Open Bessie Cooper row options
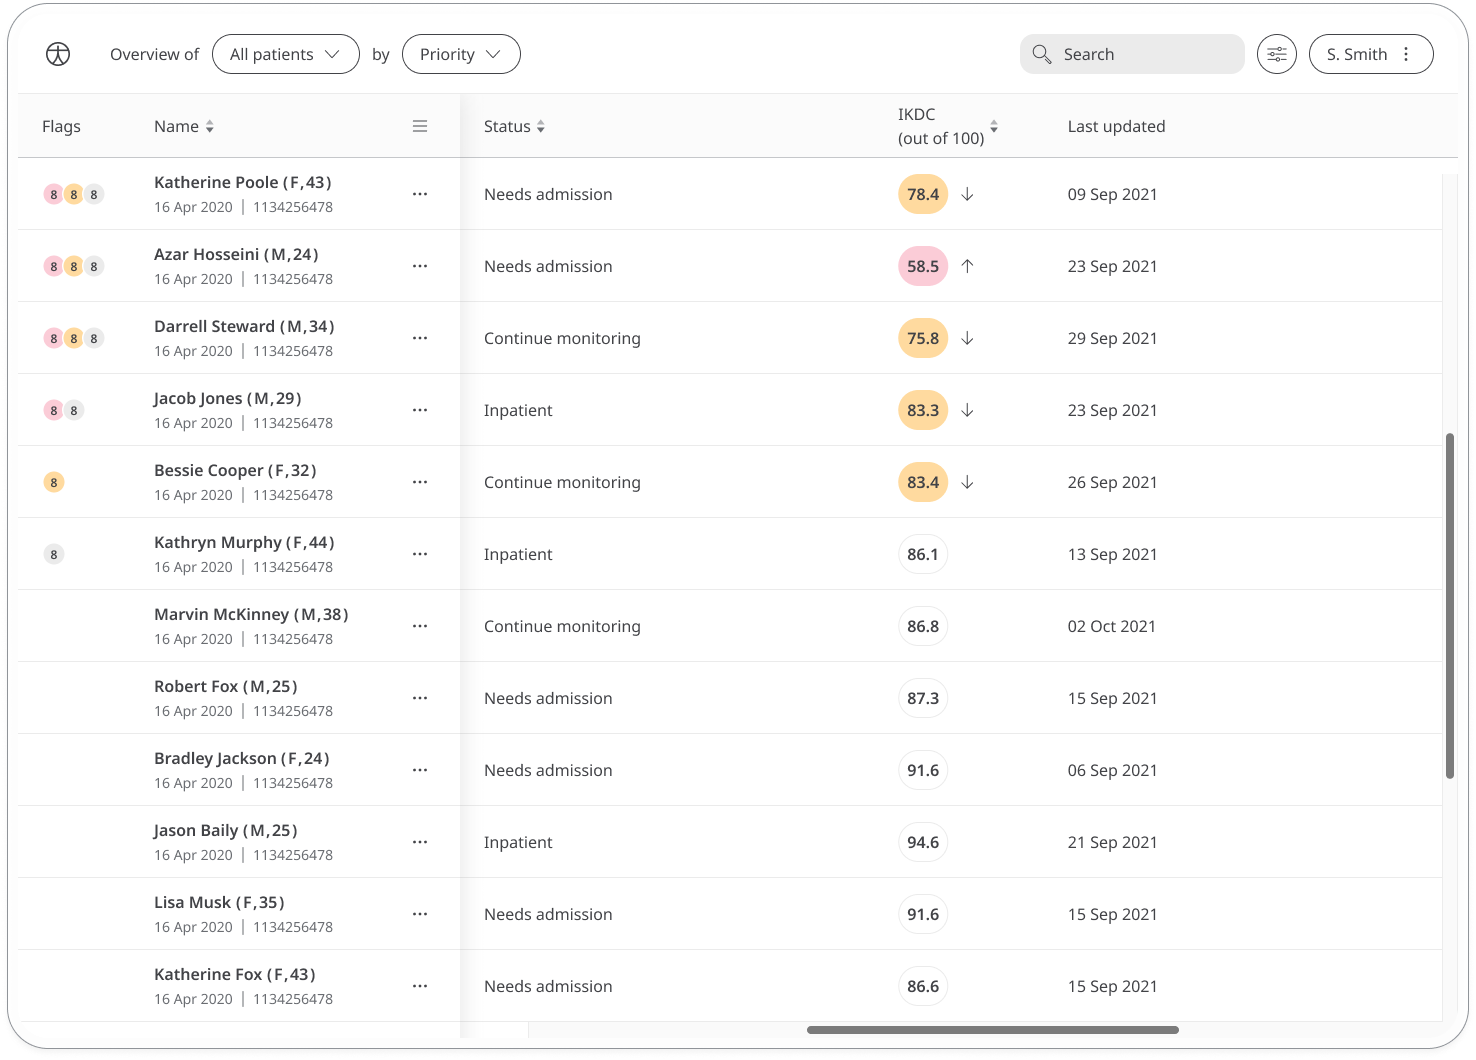Screen dimensions: 1476x1060 click(420, 482)
